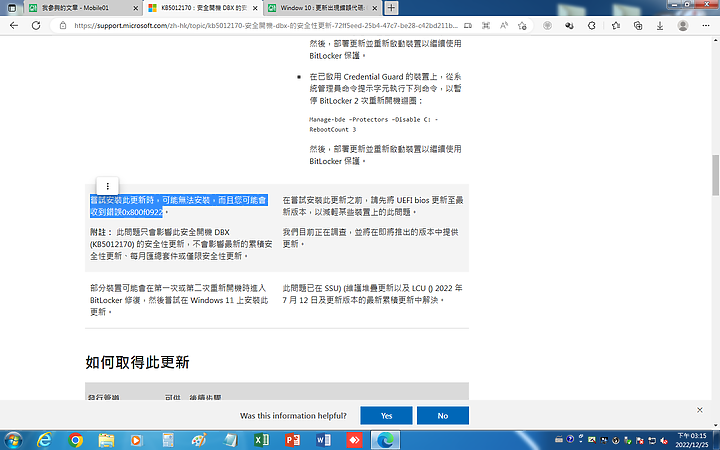Open a new browser tab
Image resolution: width=720 pixels, height=450 pixels.
[x=391, y=8]
